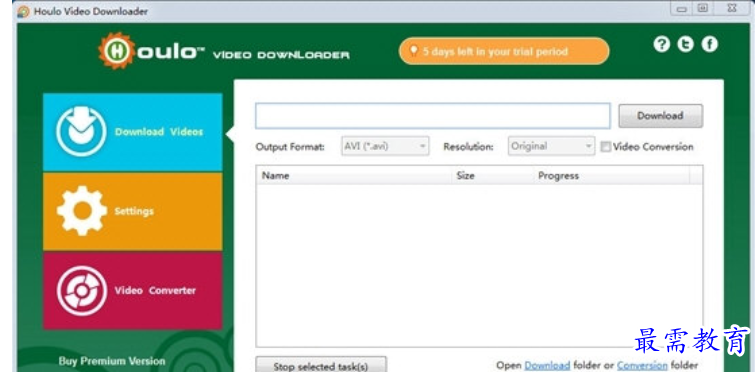Click the Houlo logo emblem
This screenshot has width=756, height=372.
click(117, 51)
